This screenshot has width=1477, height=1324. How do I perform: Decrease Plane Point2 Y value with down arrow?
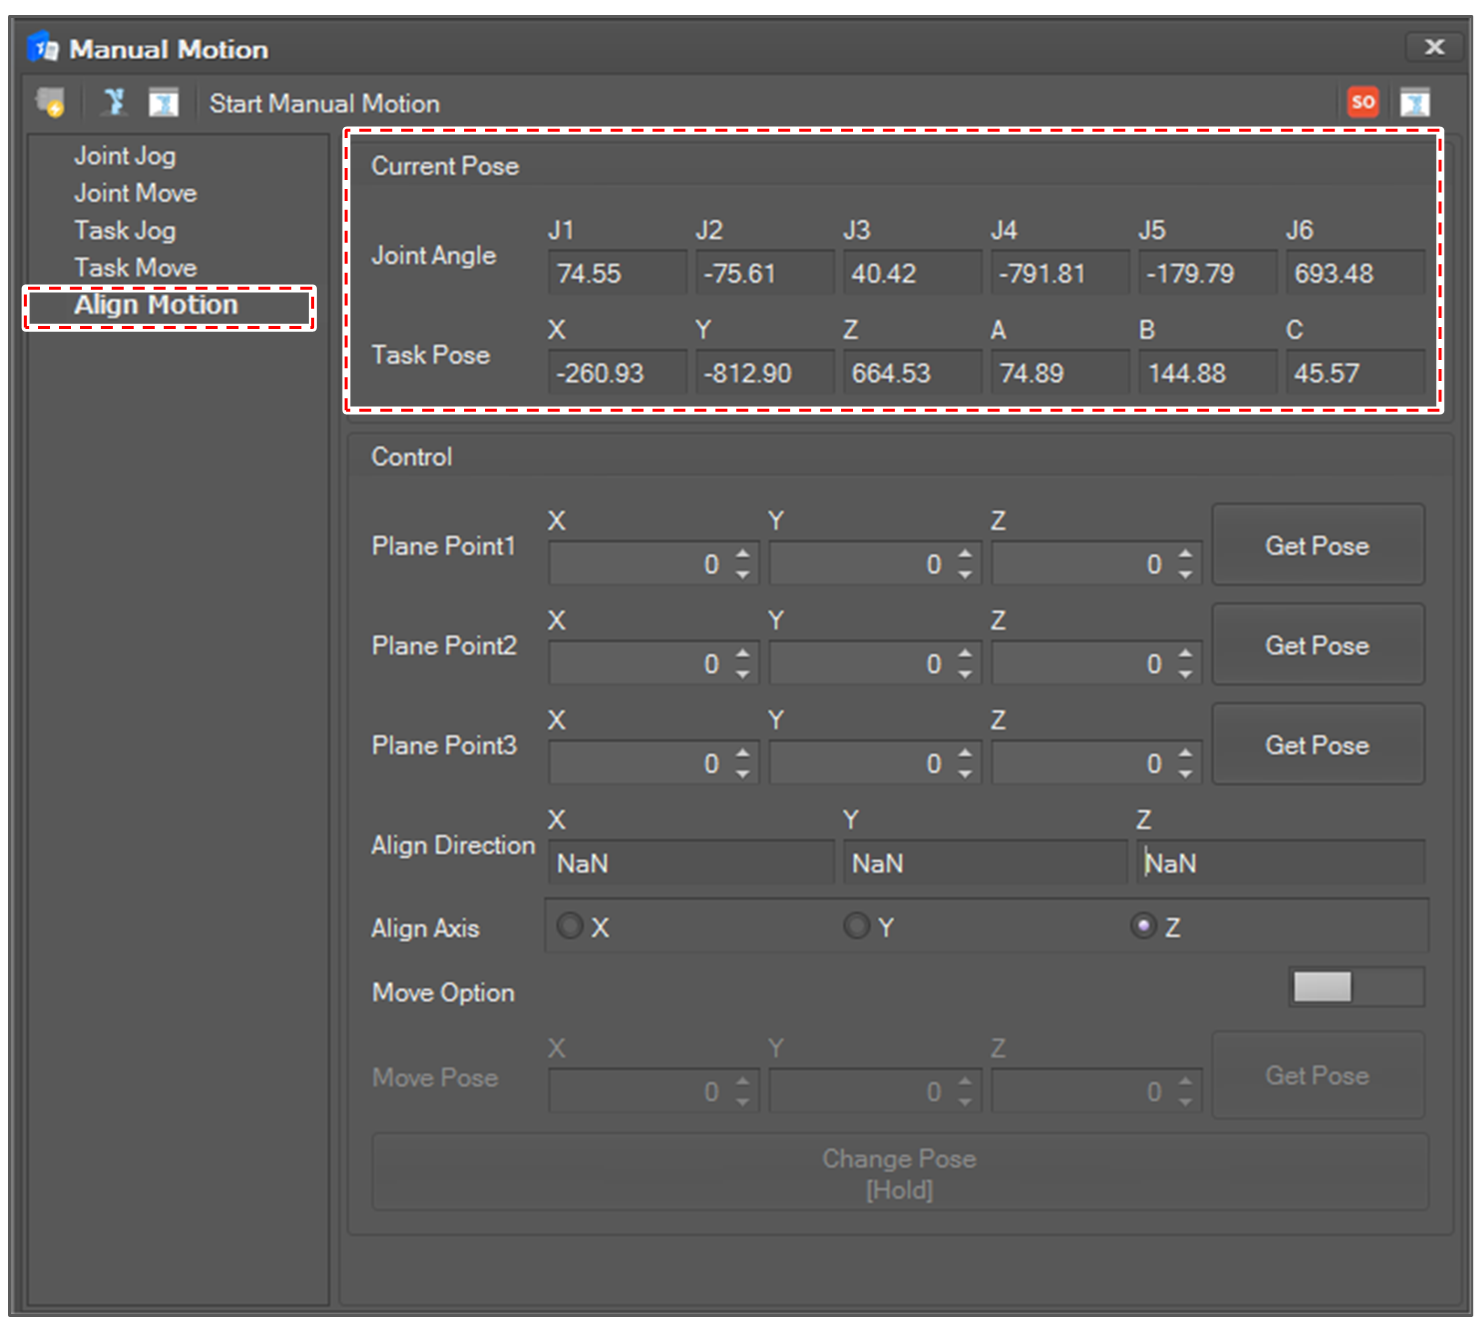(x=964, y=674)
